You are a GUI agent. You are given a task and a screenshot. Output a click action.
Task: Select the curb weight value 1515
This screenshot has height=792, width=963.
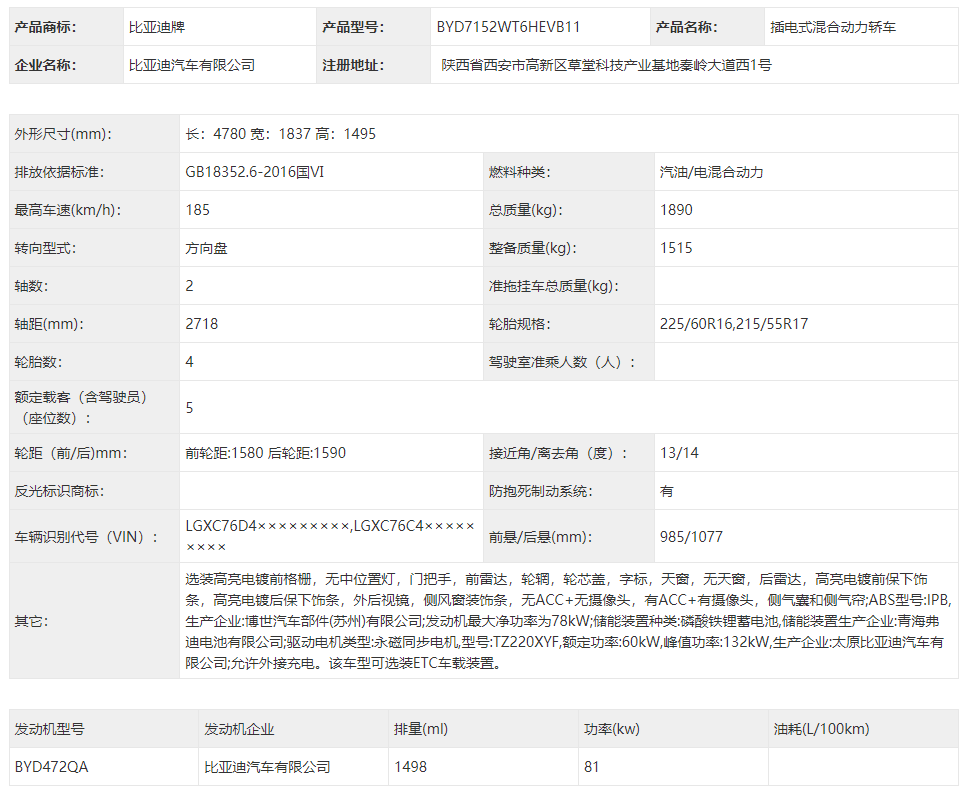point(676,248)
